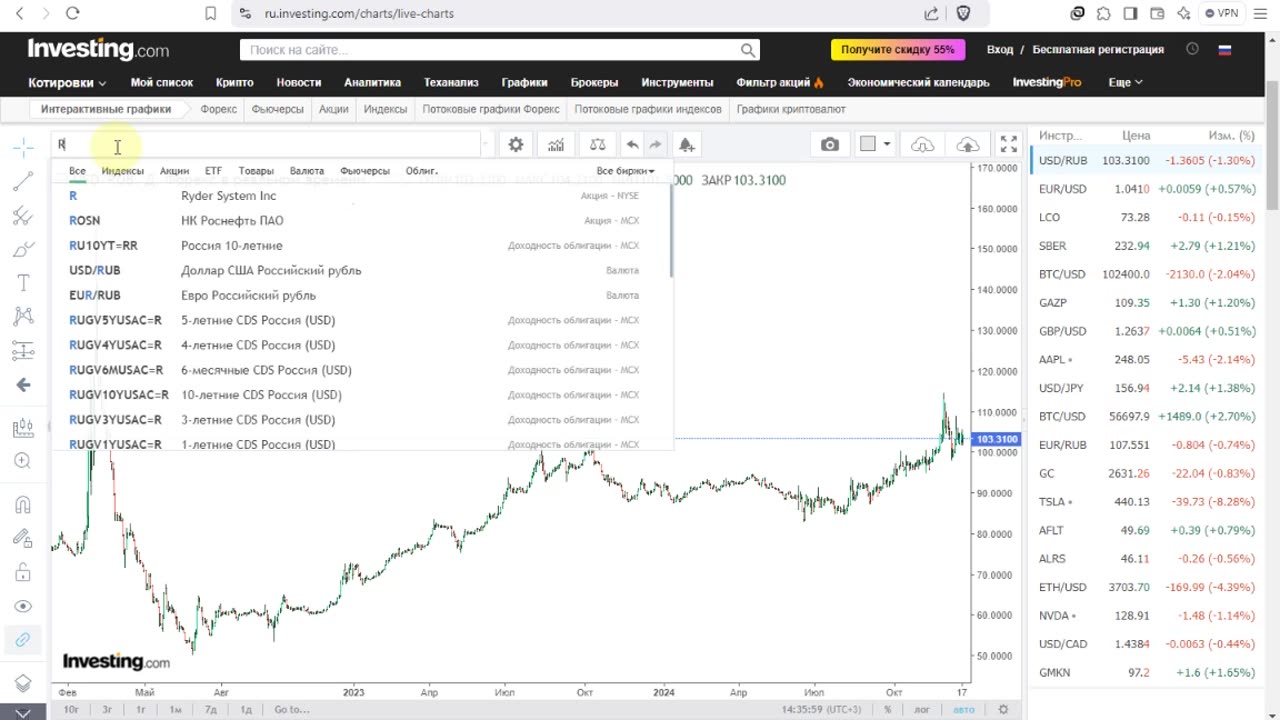Open the 'Все биржи' exchange dropdown

click(625, 171)
